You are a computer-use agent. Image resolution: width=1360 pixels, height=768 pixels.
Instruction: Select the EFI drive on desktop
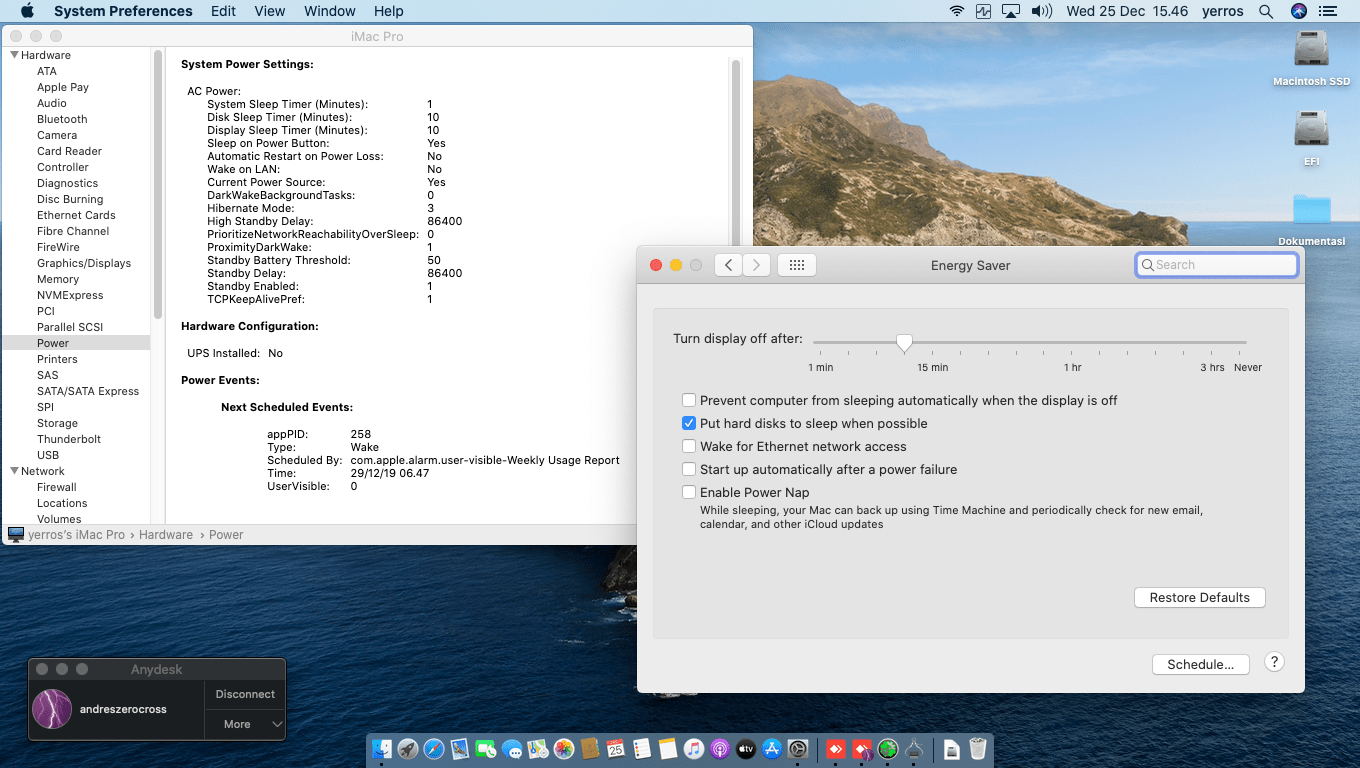tap(1311, 138)
